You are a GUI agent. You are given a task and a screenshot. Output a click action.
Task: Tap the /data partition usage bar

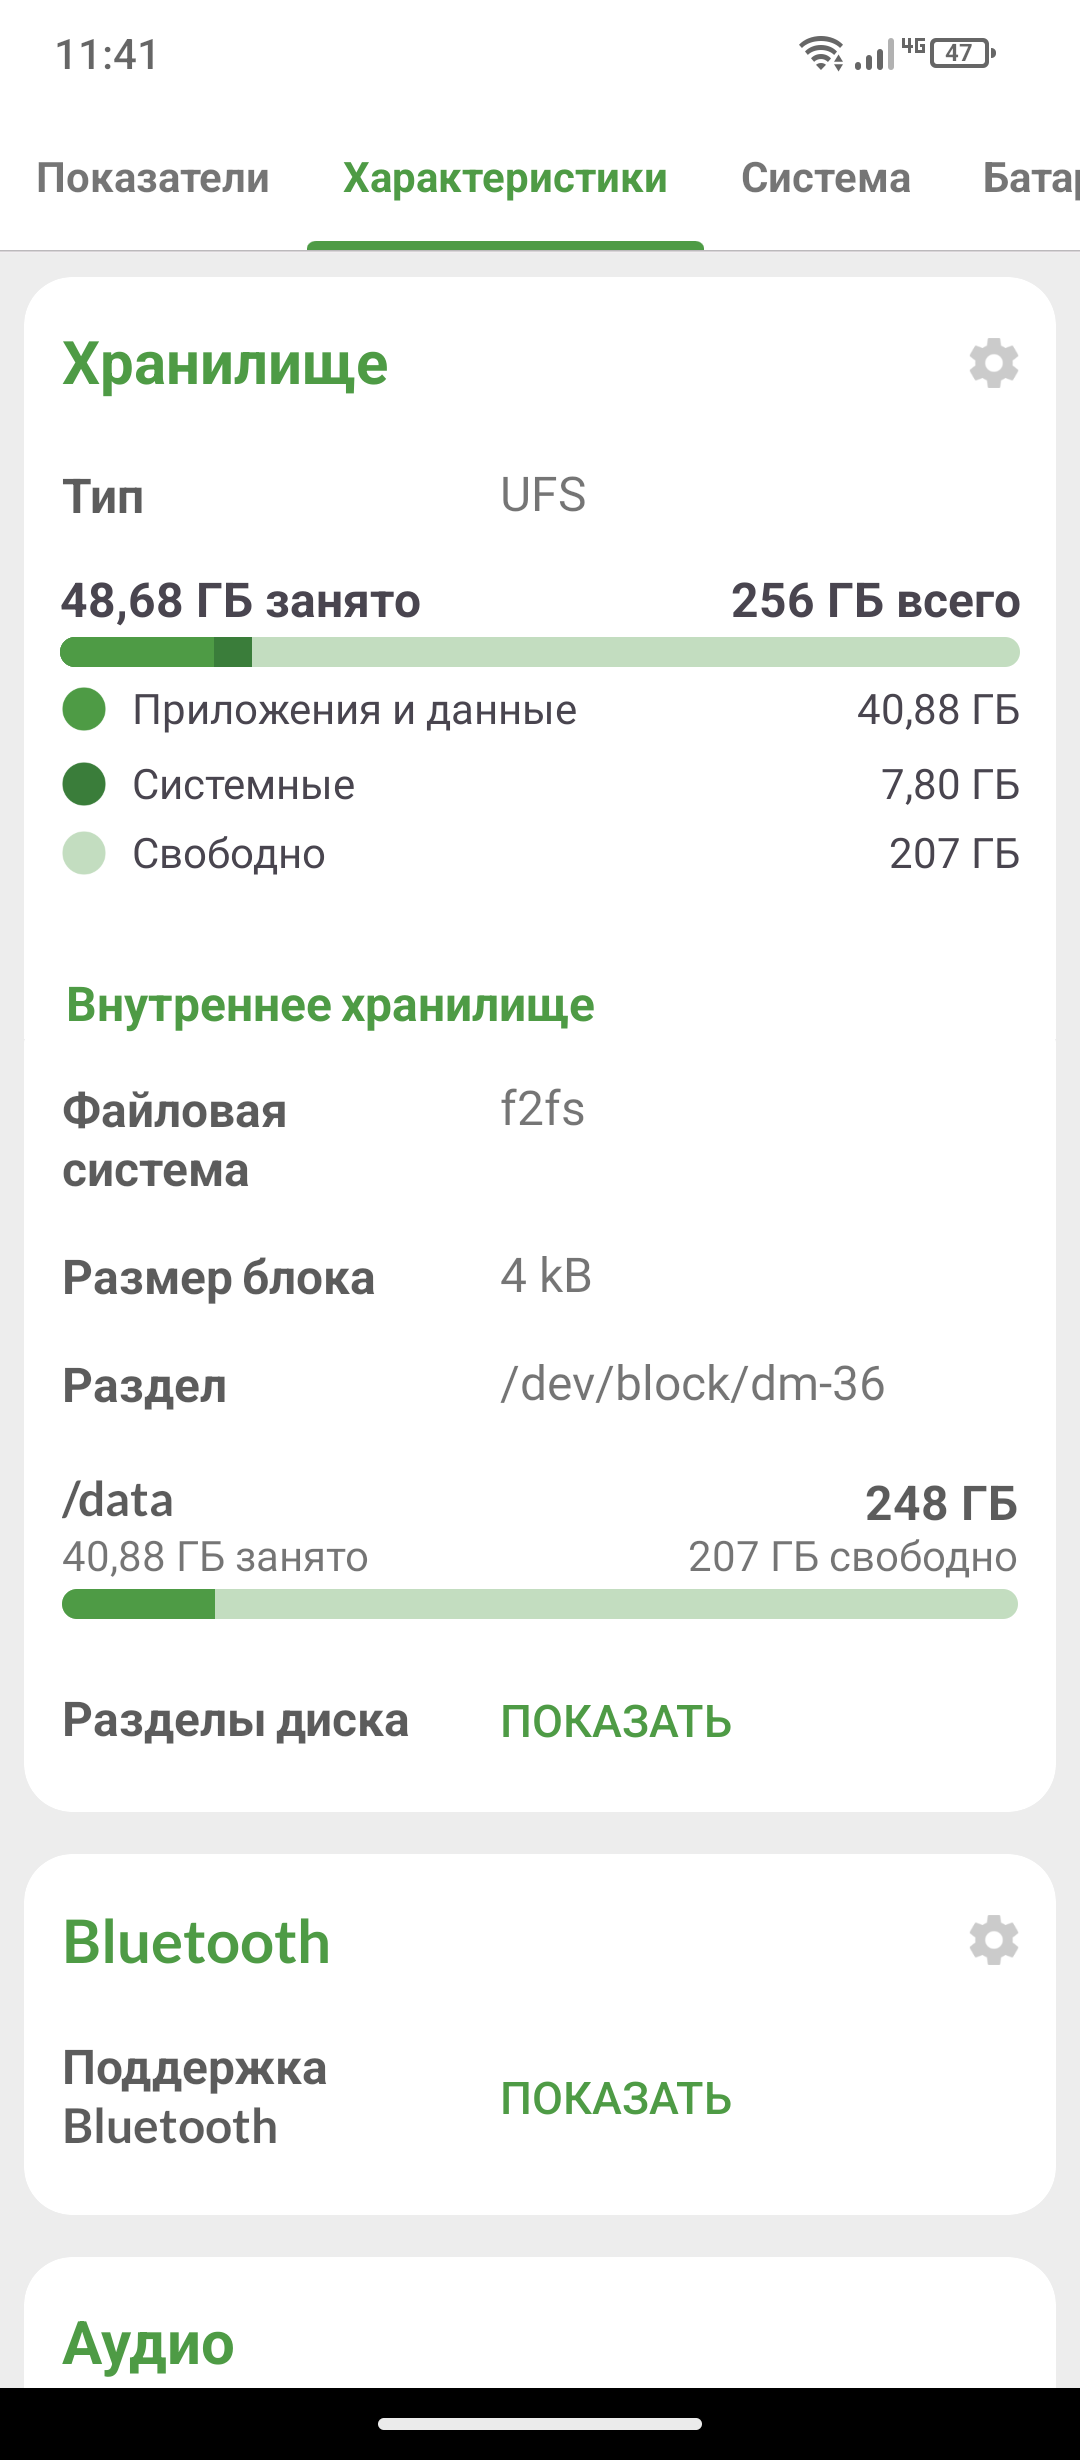540,1604
